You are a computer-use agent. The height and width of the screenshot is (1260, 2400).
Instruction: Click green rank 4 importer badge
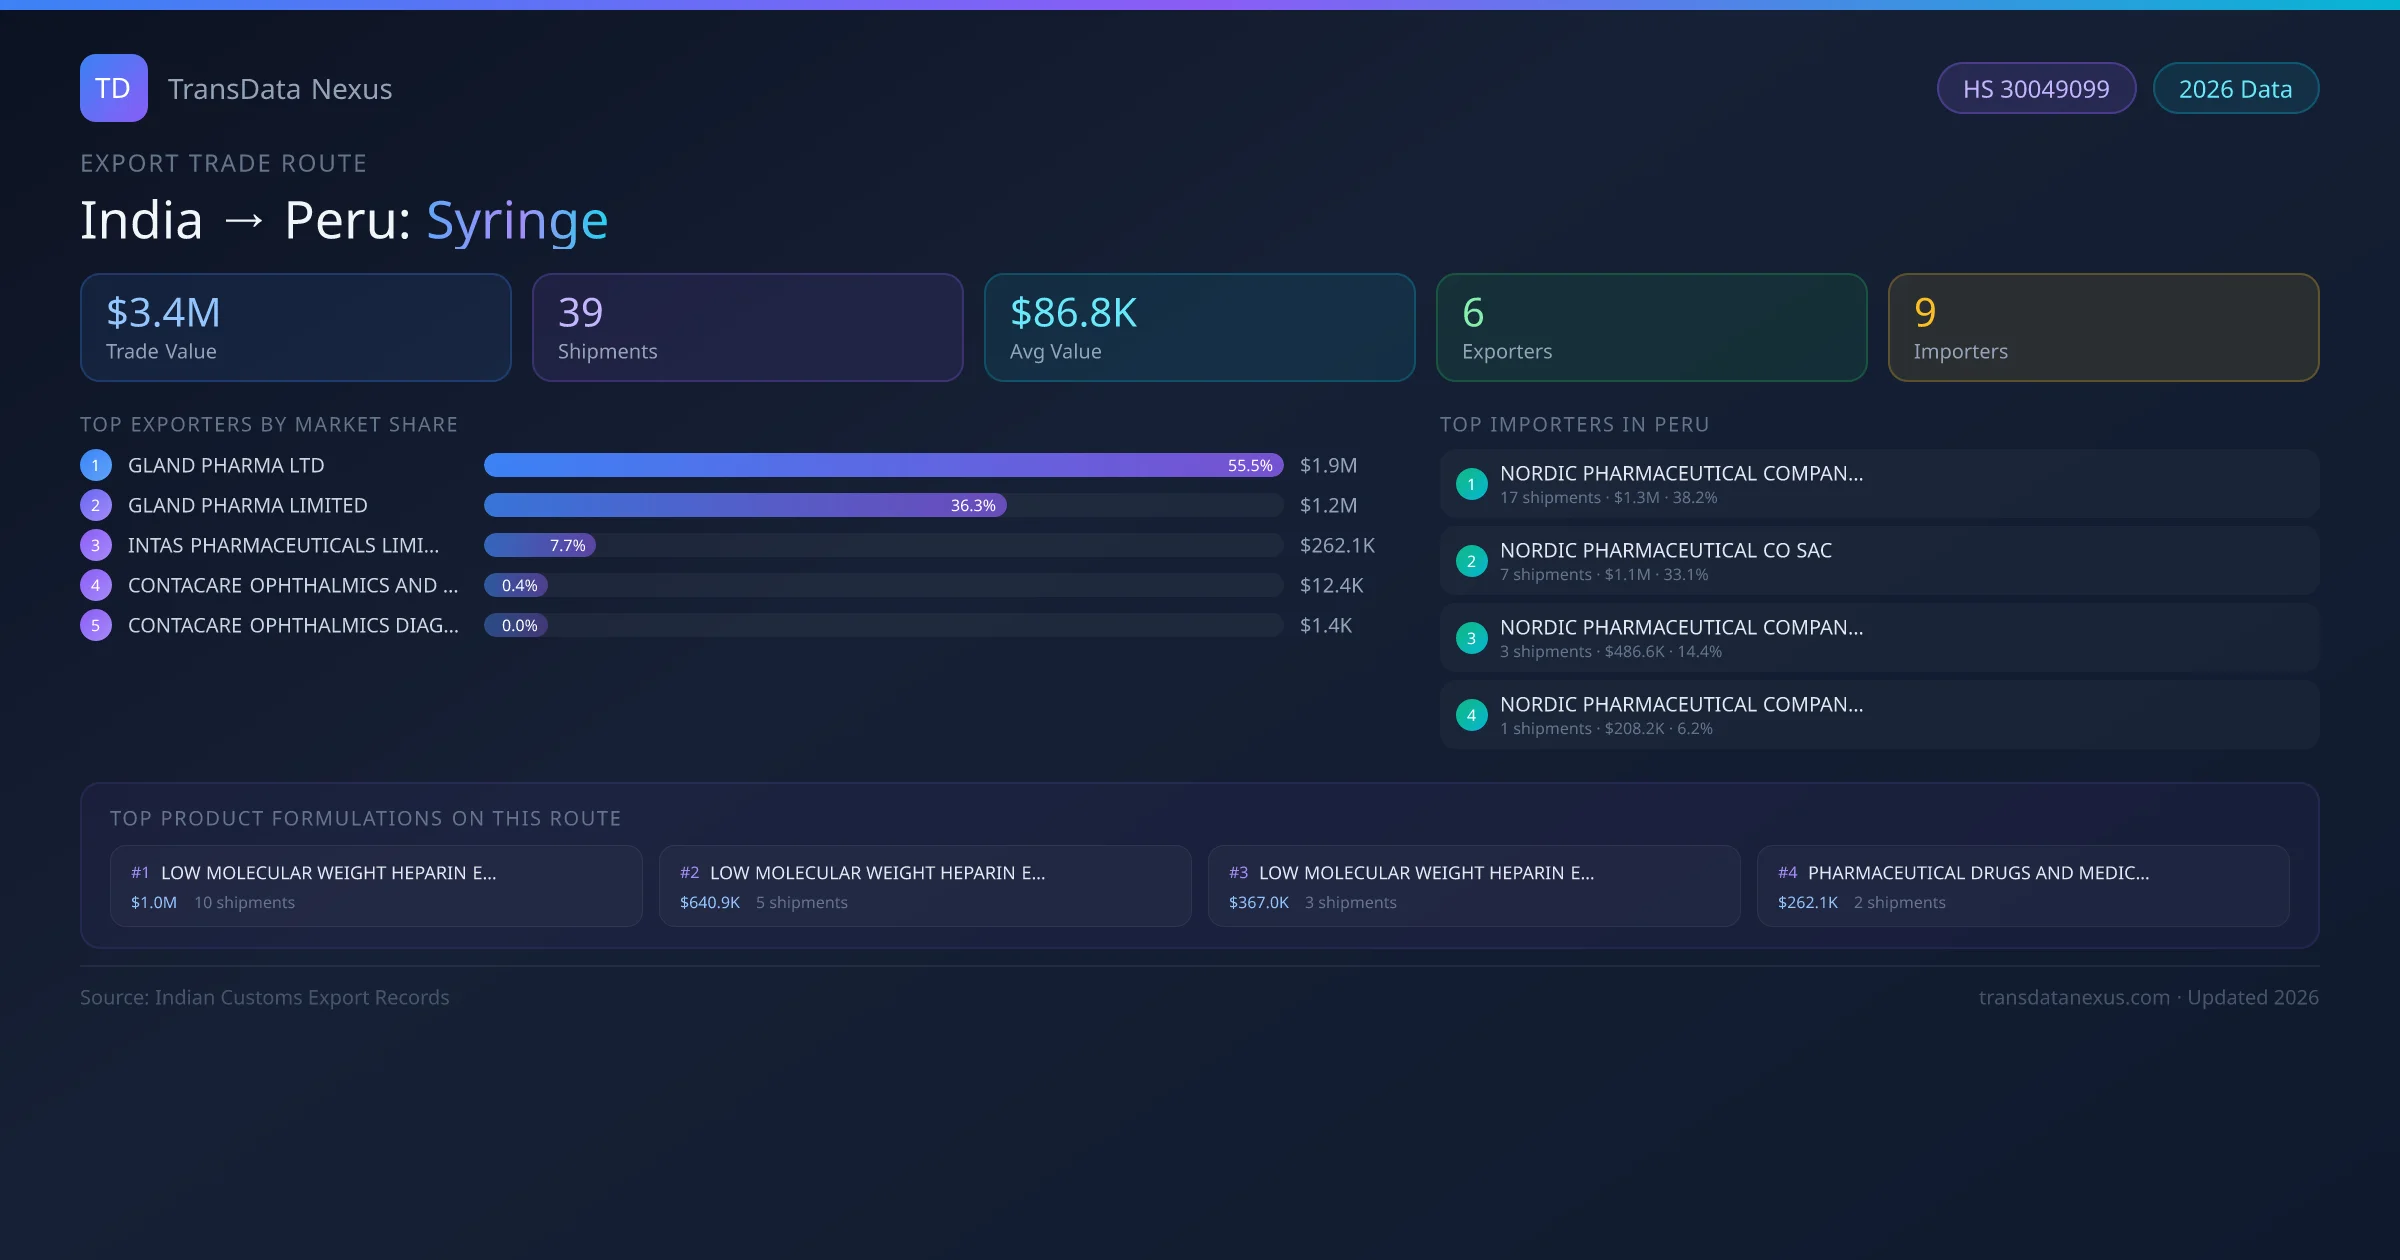point(1471,715)
